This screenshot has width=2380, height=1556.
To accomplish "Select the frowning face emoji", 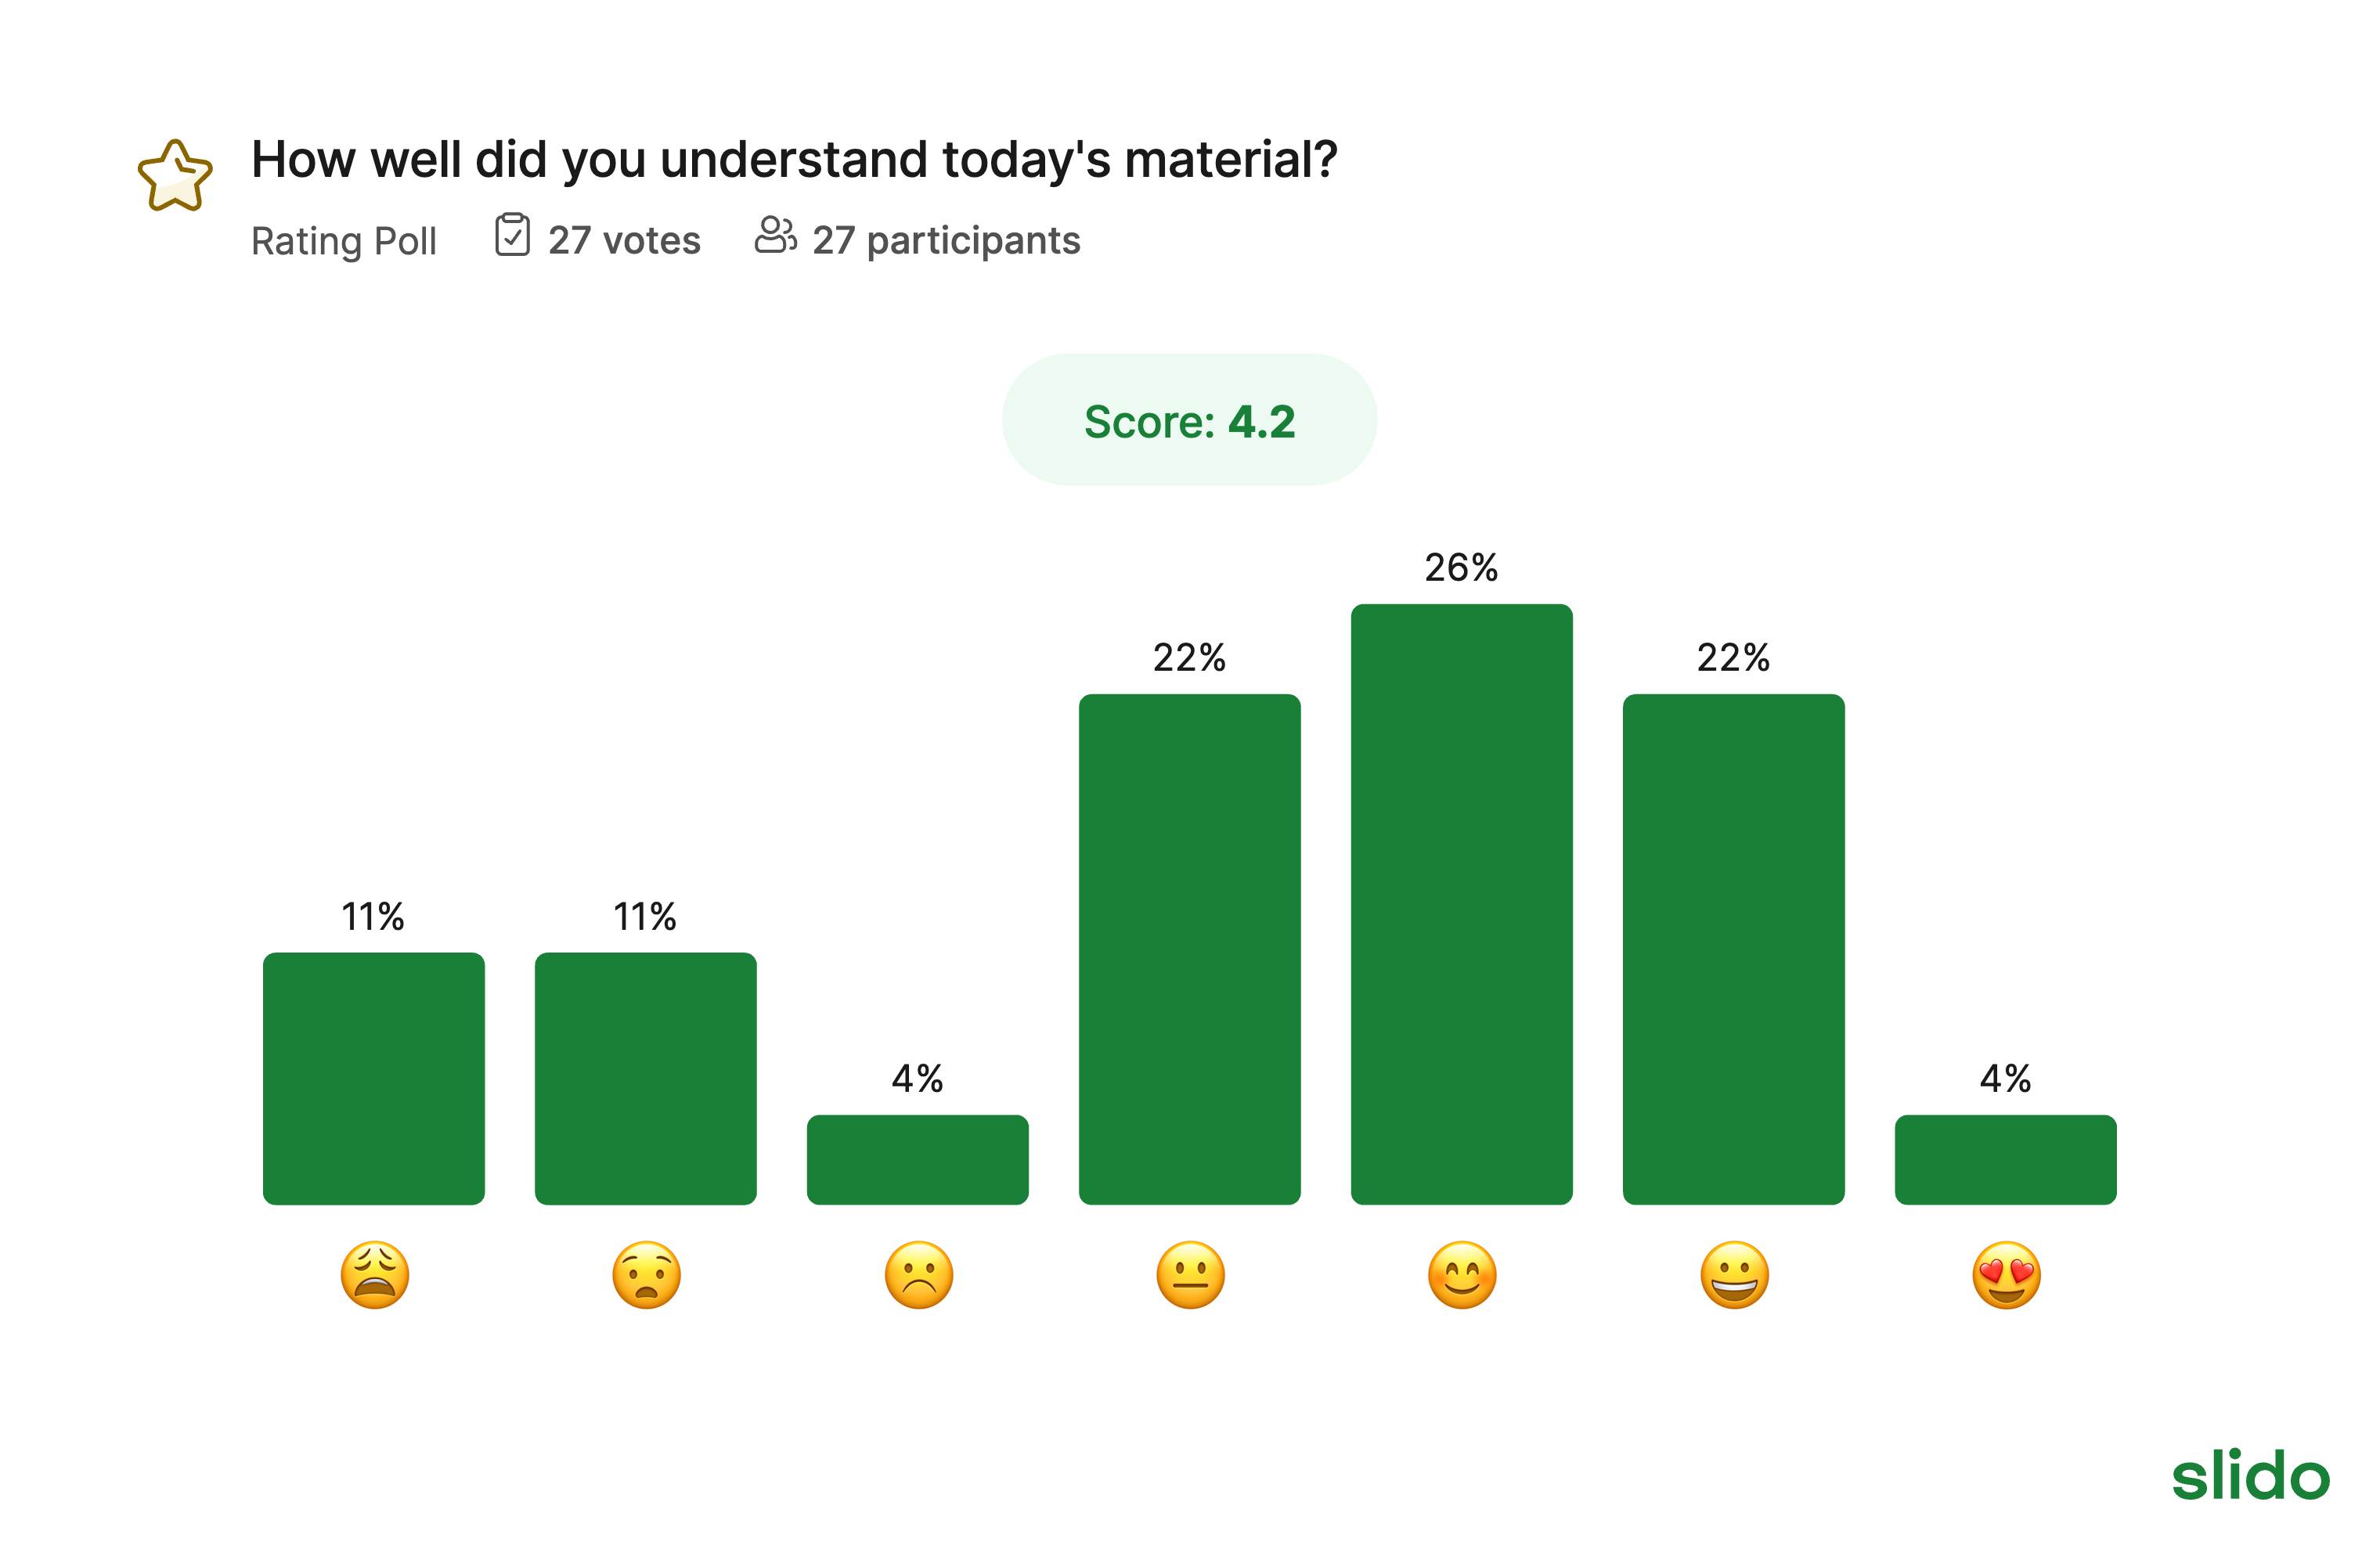I will click(x=919, y=1275).
